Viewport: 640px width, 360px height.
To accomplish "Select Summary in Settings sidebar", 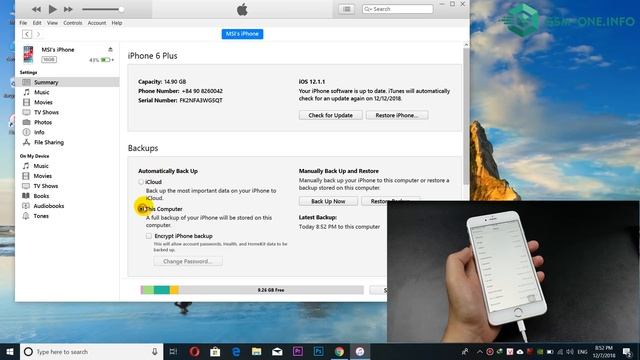I will tap(67, 82).
